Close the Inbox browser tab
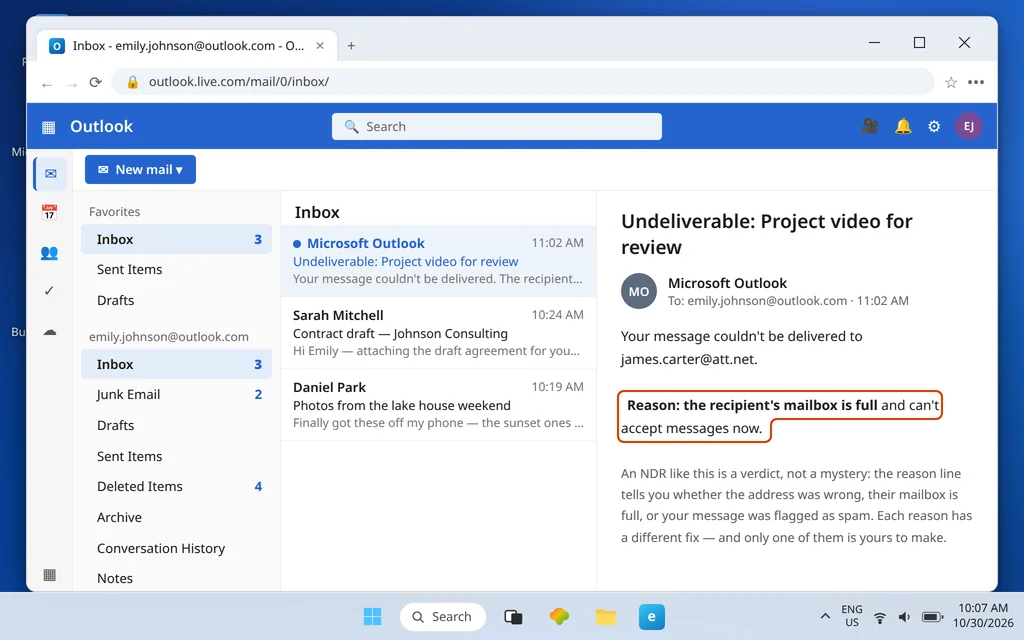This screenshot has height=640, width=1024. click(320, 46)
